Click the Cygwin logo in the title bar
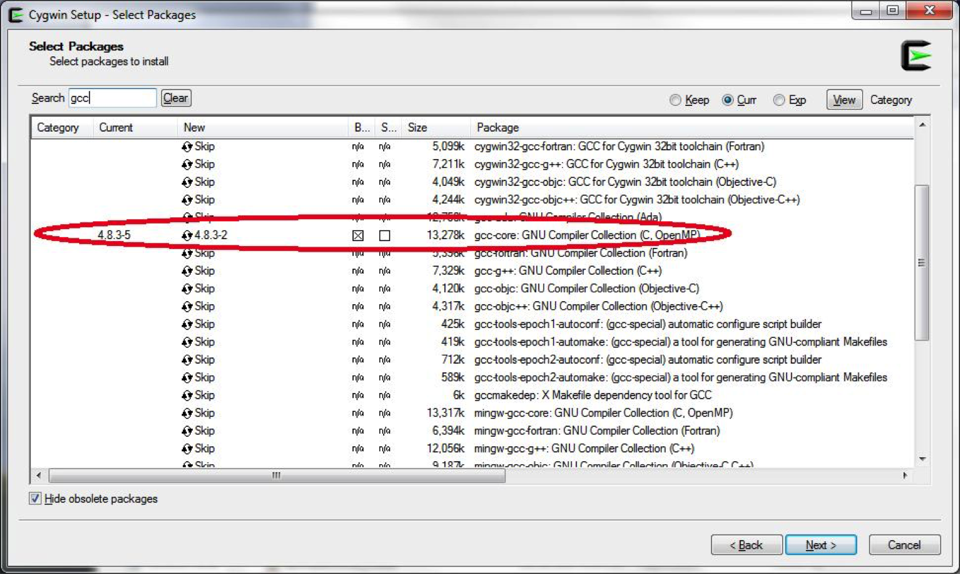This screenshot has height=574, width=960. (x=16, y=14)
